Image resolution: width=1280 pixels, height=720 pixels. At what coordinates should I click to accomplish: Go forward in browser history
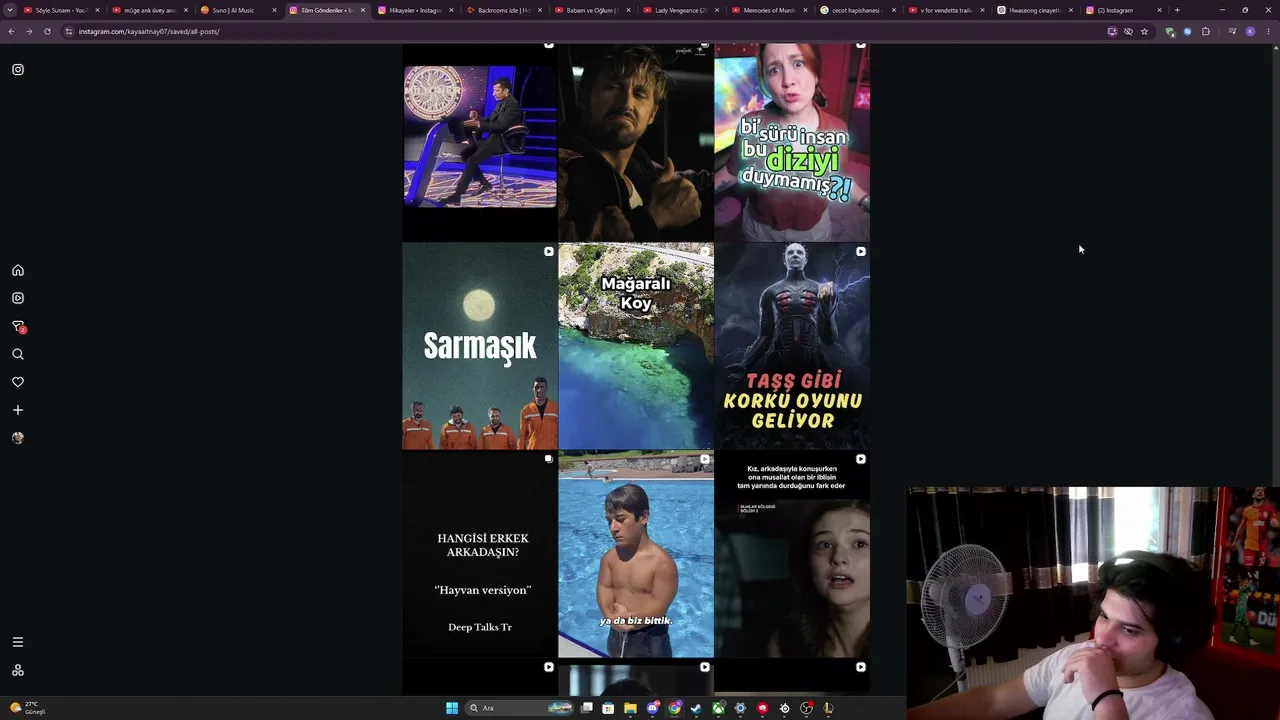(x=29, y=31)
